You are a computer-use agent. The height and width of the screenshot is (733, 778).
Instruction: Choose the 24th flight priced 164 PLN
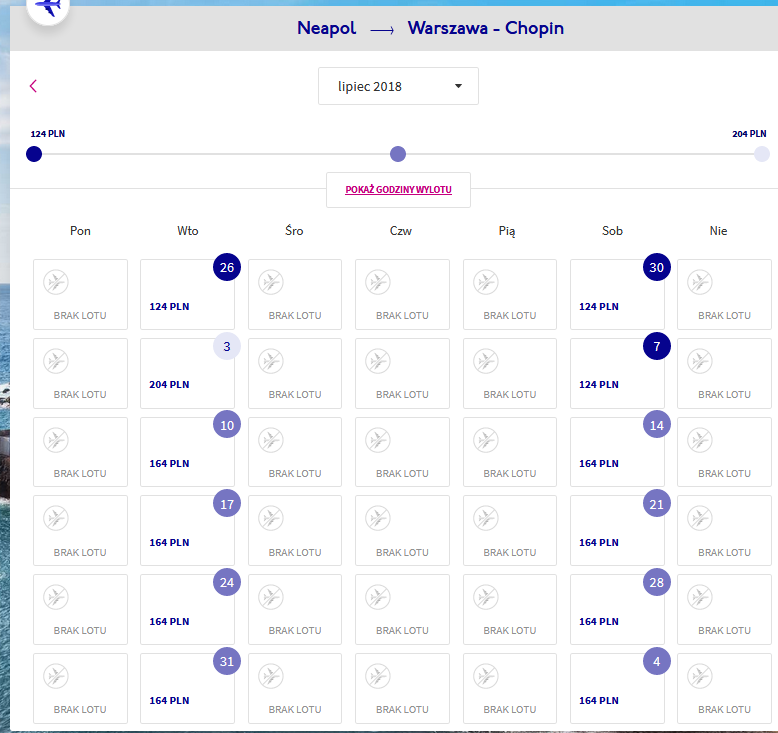pos(187,609)
